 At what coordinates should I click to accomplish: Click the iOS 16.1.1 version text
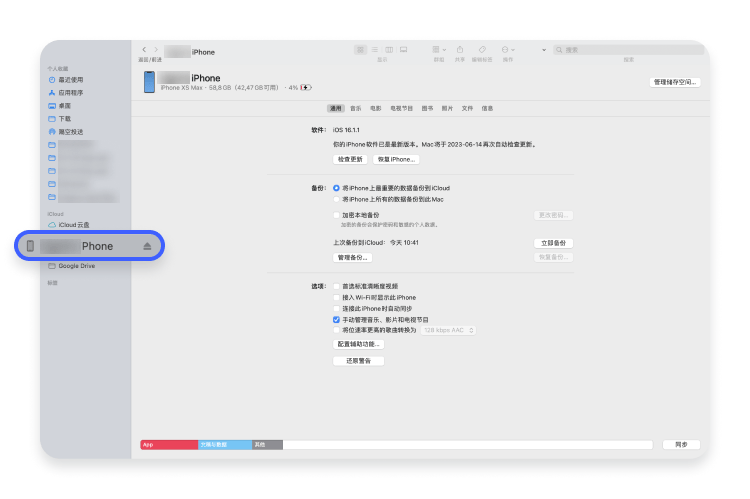click(x=346, y=130)
